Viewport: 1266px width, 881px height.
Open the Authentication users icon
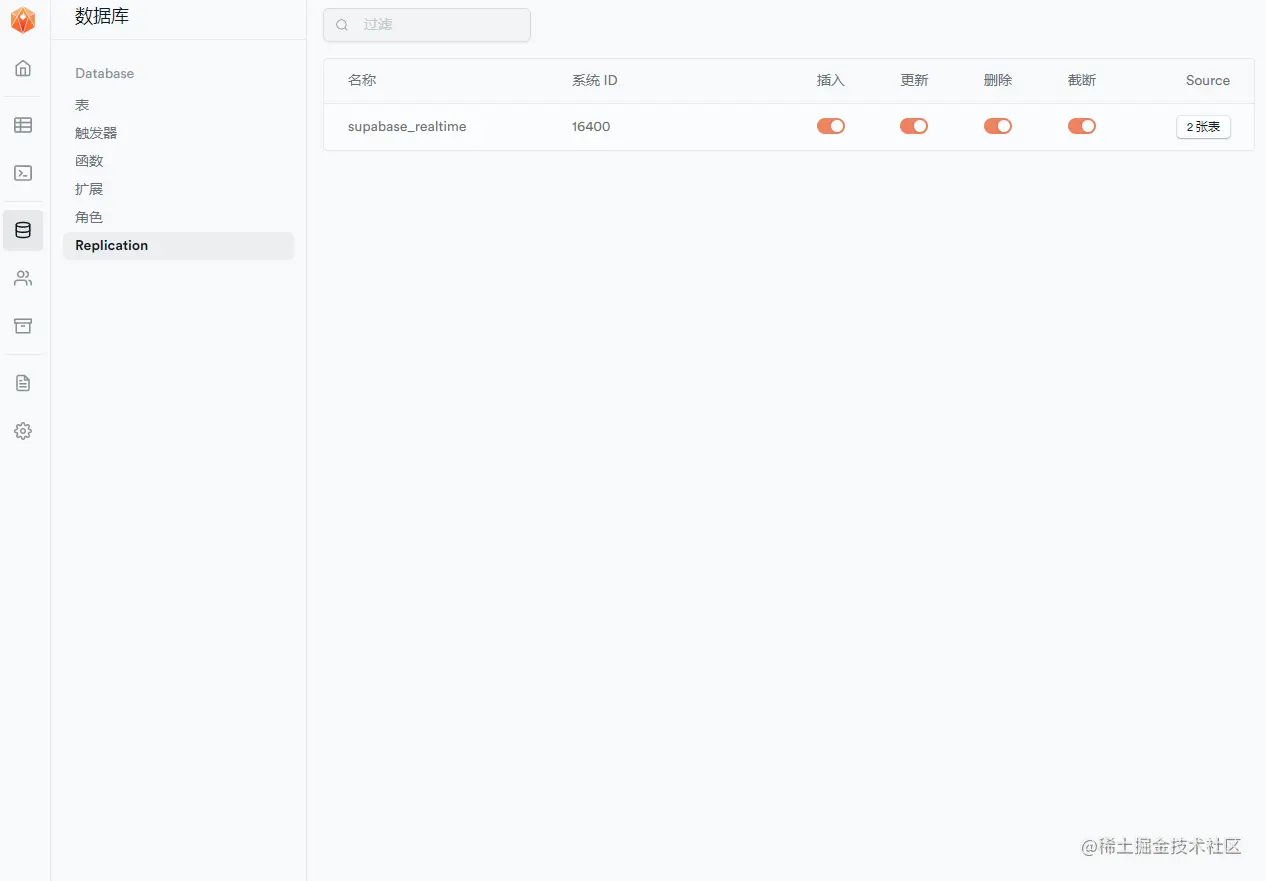(x=23, y=278)
